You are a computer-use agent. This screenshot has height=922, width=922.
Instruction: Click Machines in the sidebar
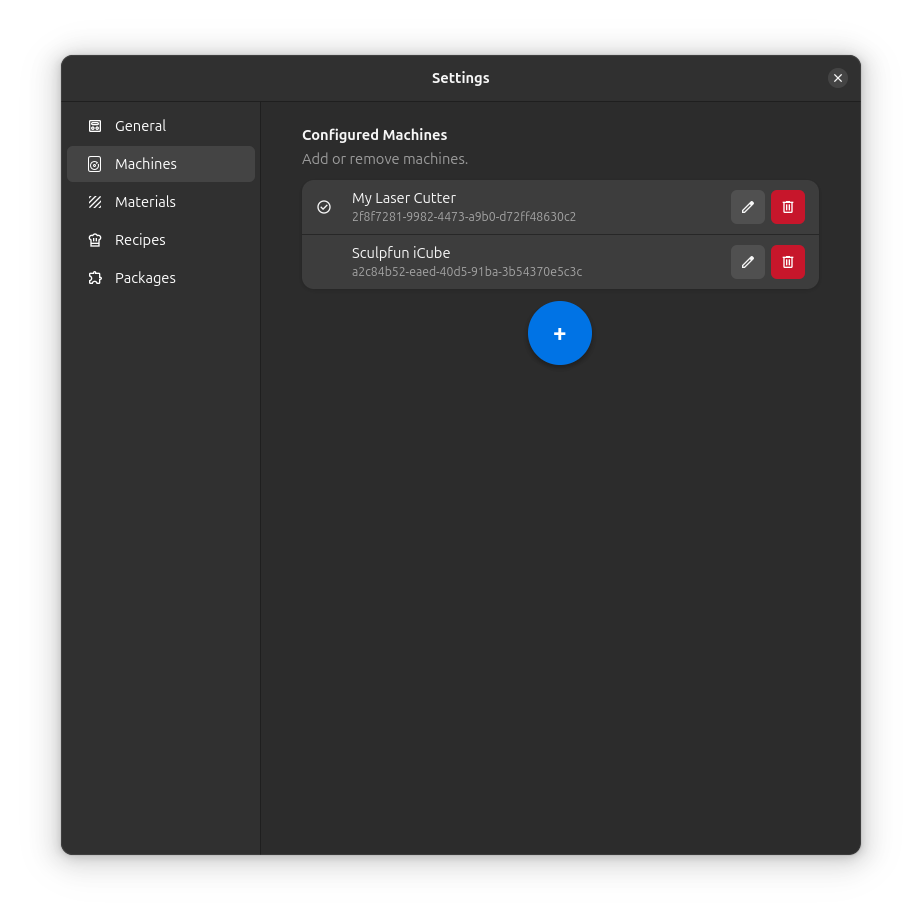(146, 164)
